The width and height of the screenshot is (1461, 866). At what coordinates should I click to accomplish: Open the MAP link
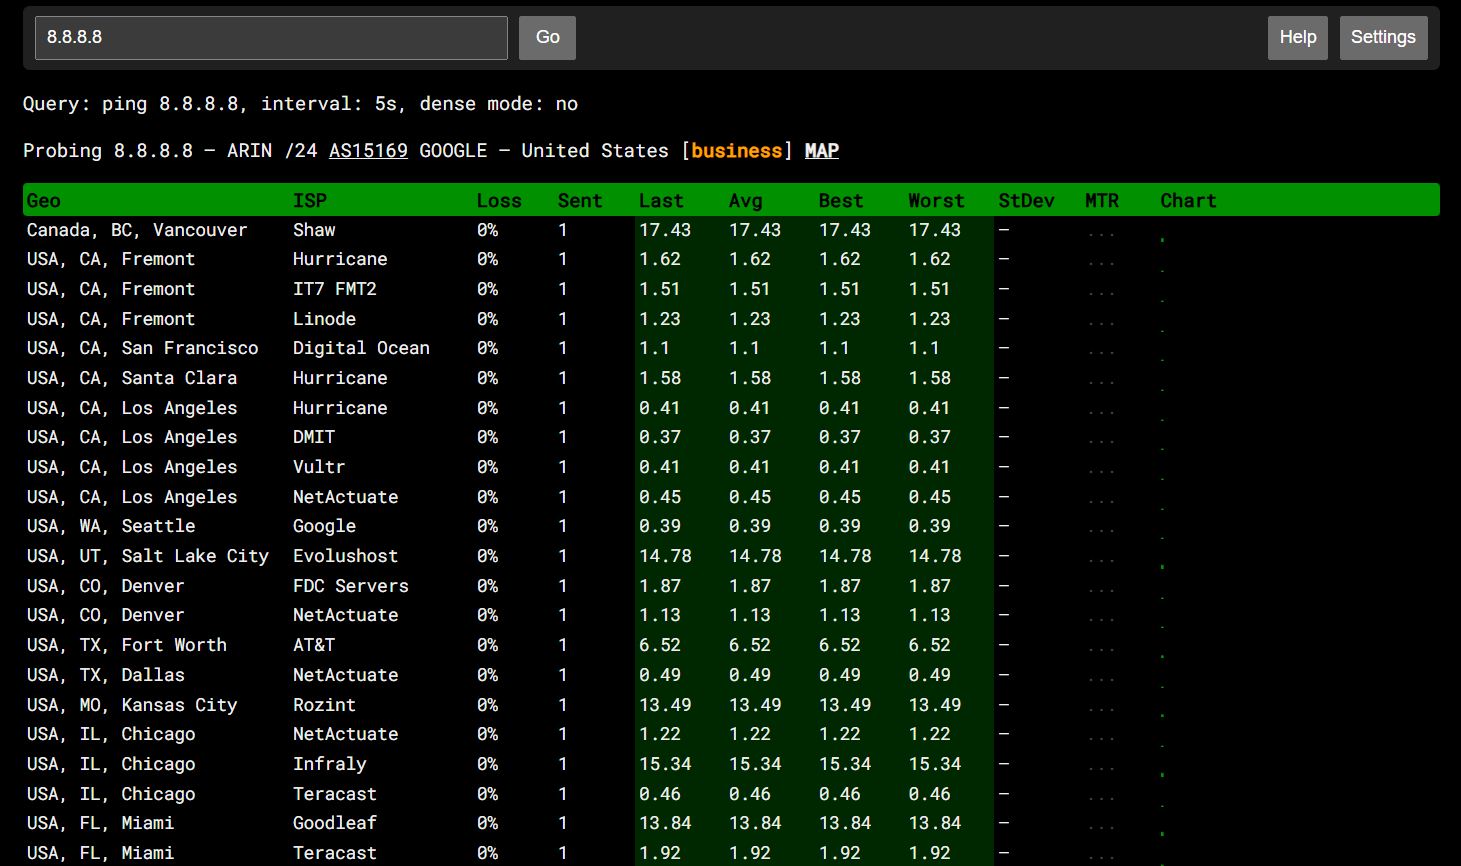tap(822, 151)
